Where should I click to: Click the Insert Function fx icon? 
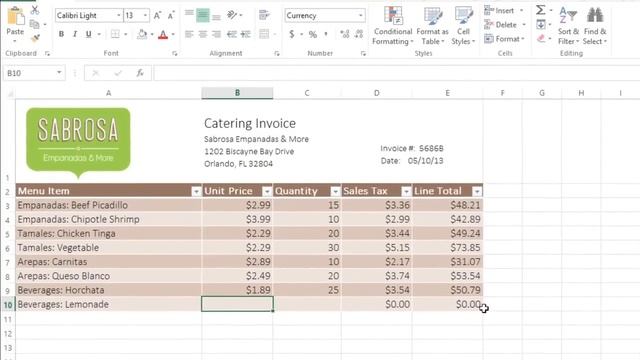[140, 73]
